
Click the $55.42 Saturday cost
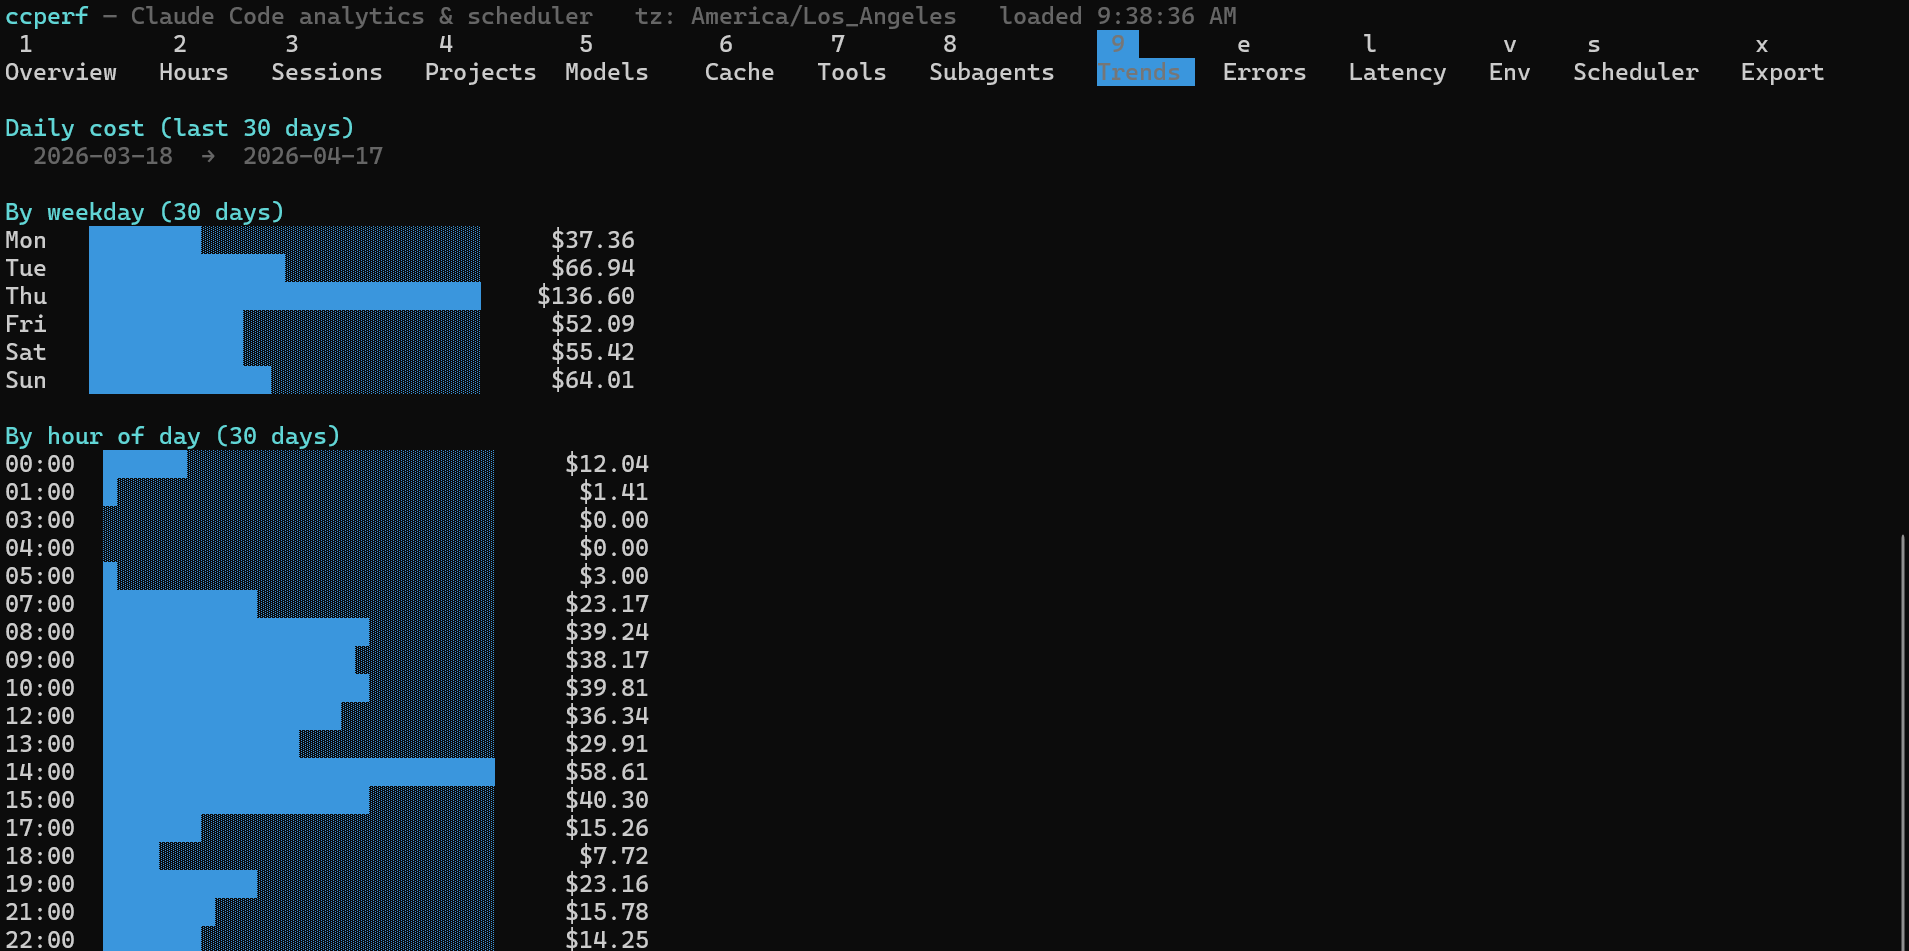(593, 352)
